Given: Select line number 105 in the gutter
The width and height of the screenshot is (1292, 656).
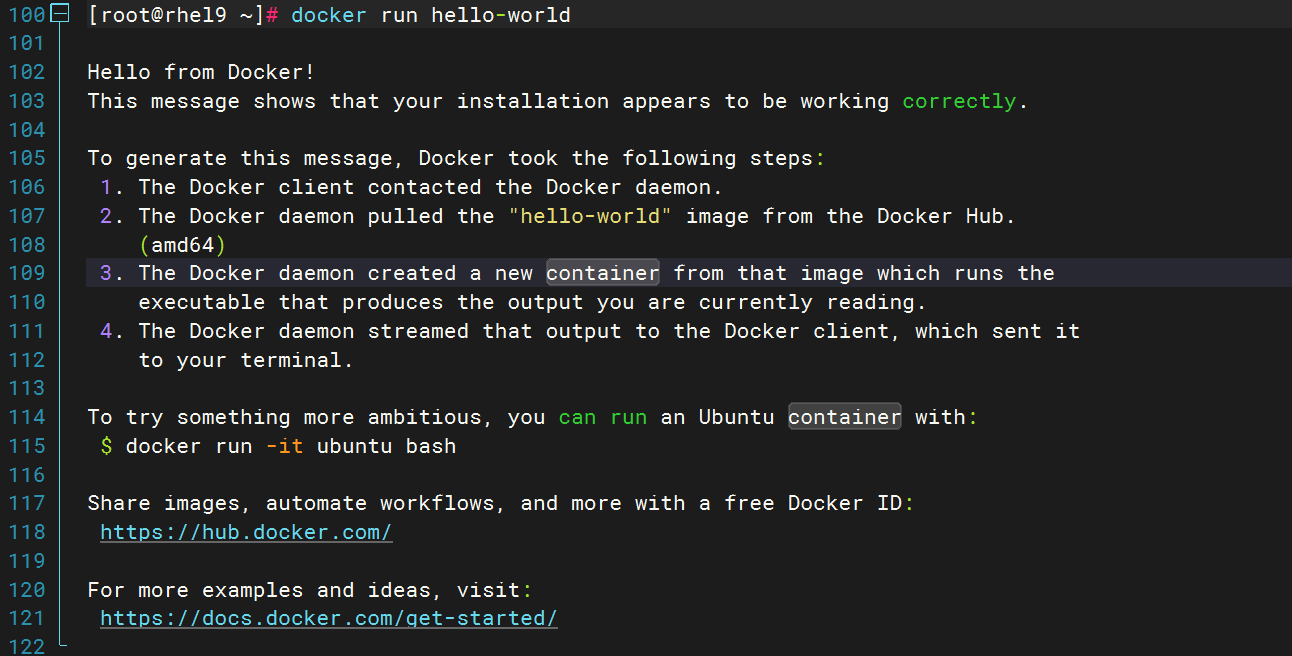Looking at the screenshot, I should pos(26,158).
